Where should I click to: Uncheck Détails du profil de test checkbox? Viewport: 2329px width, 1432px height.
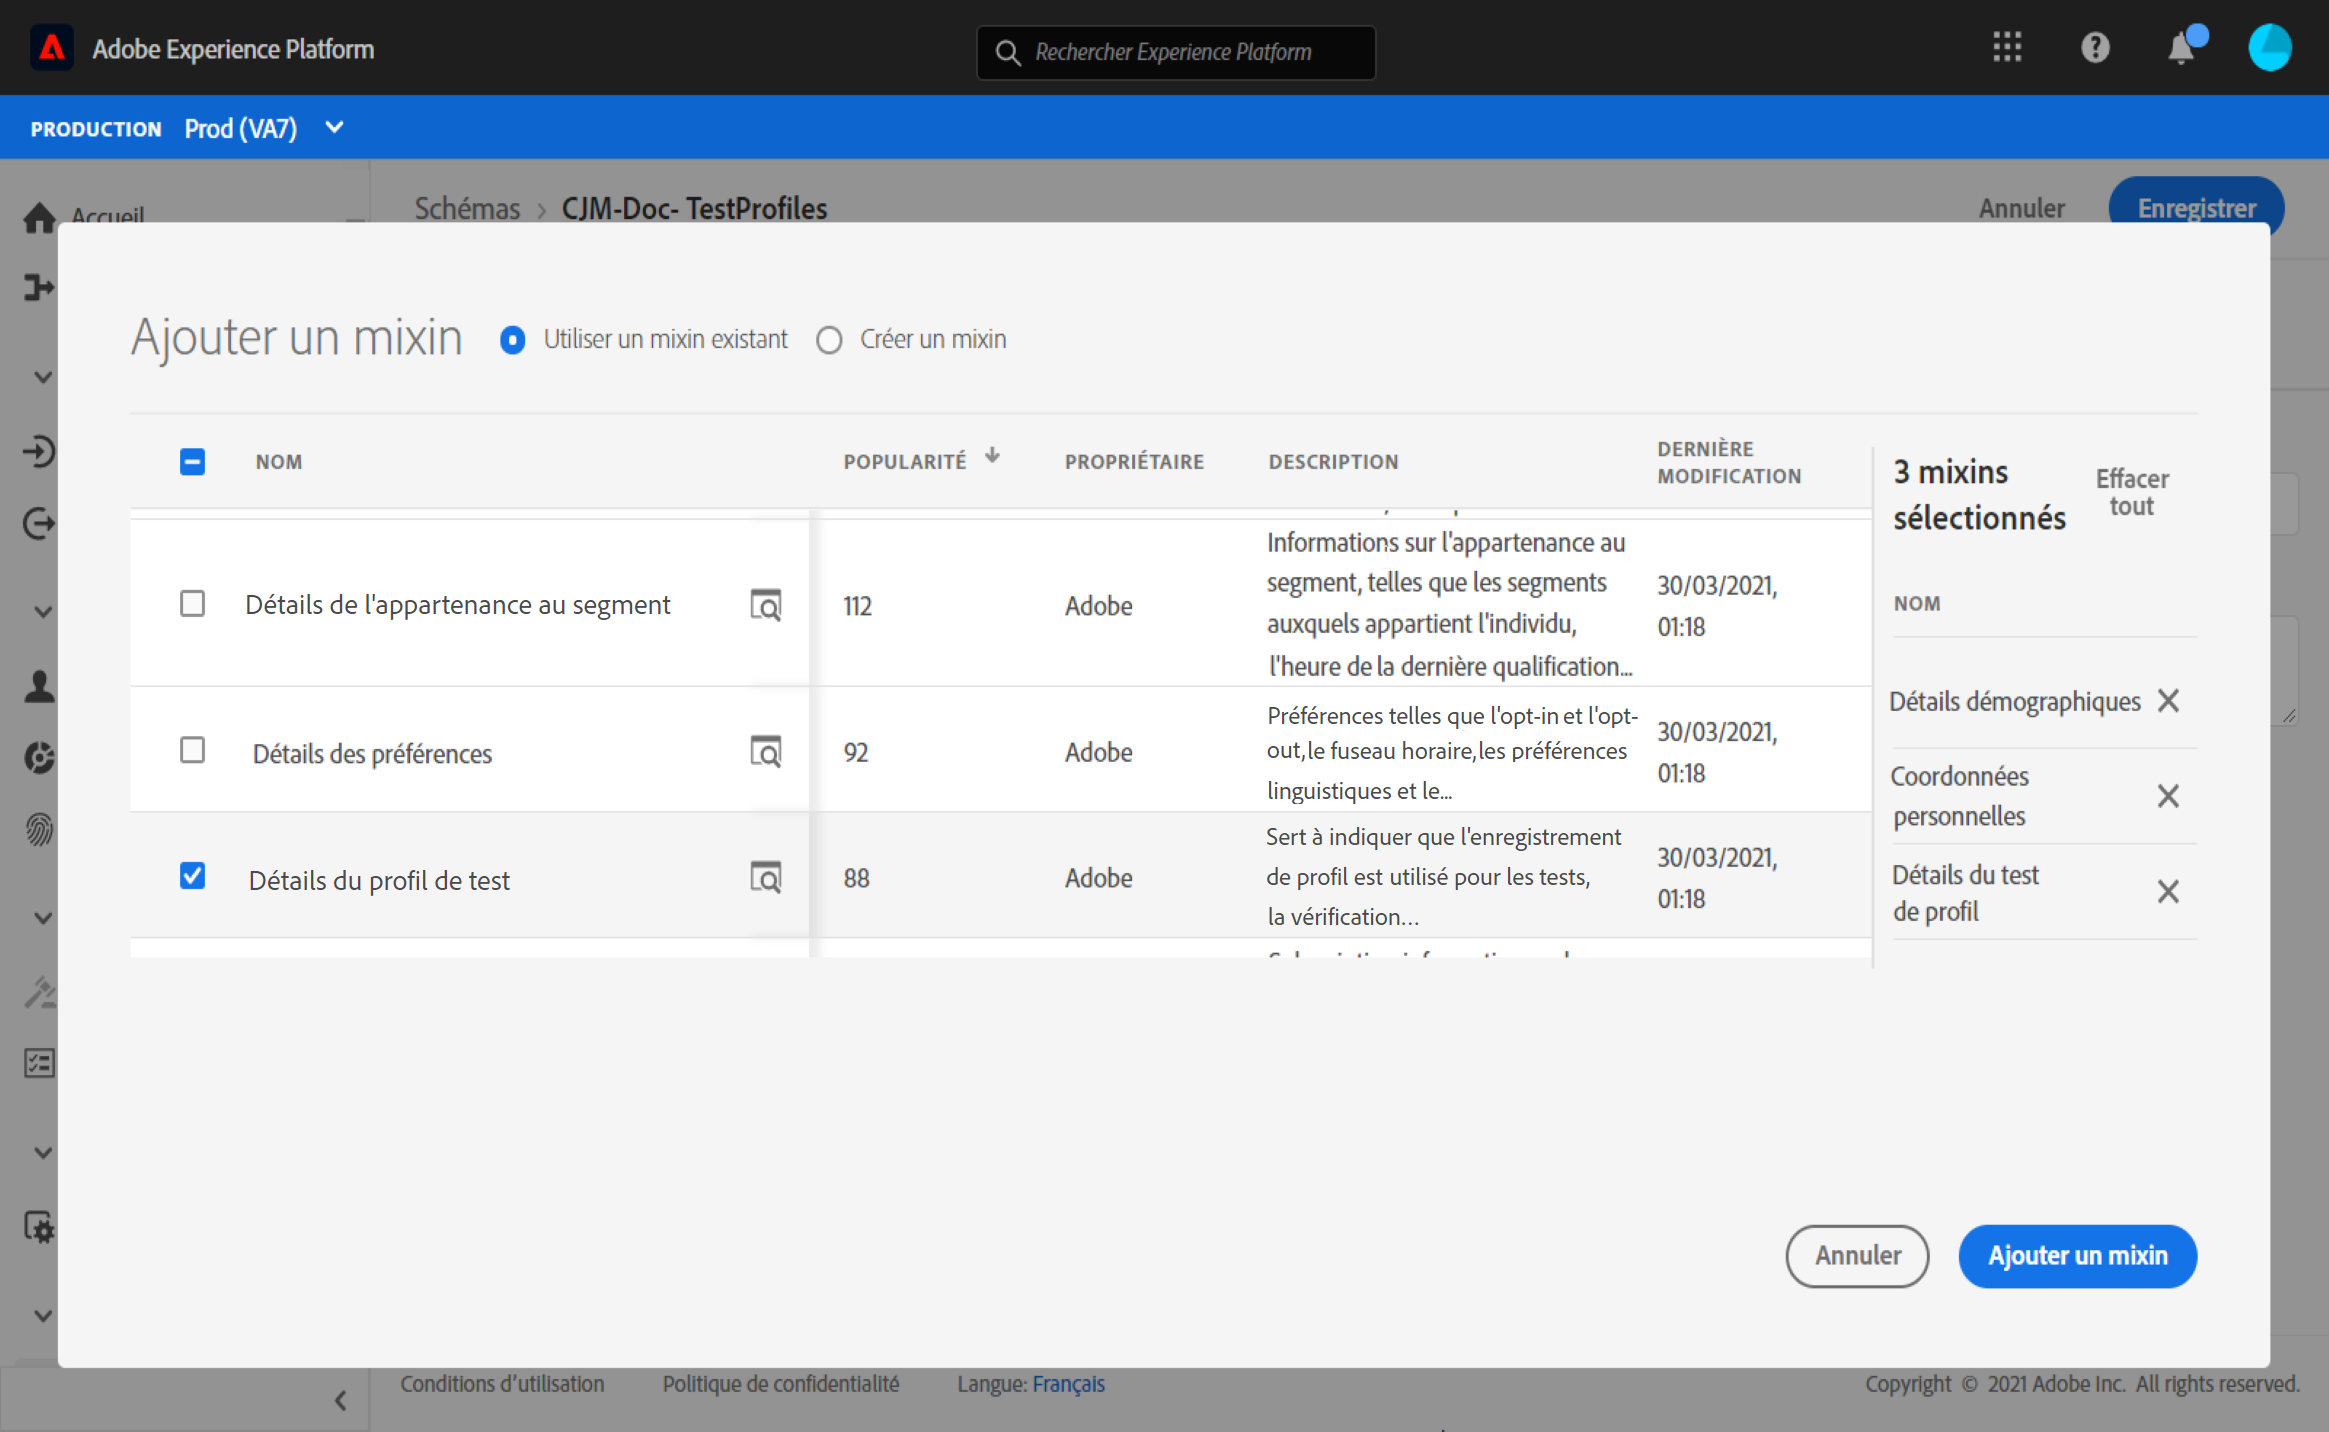tap(192, 876)
